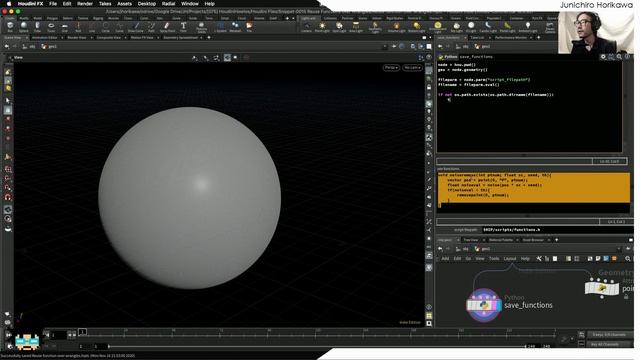Select the Torus shelf tool
Image resolution: width=640 pixels, height=360 pixels.
pyautogui.click(x=51, y=27)
